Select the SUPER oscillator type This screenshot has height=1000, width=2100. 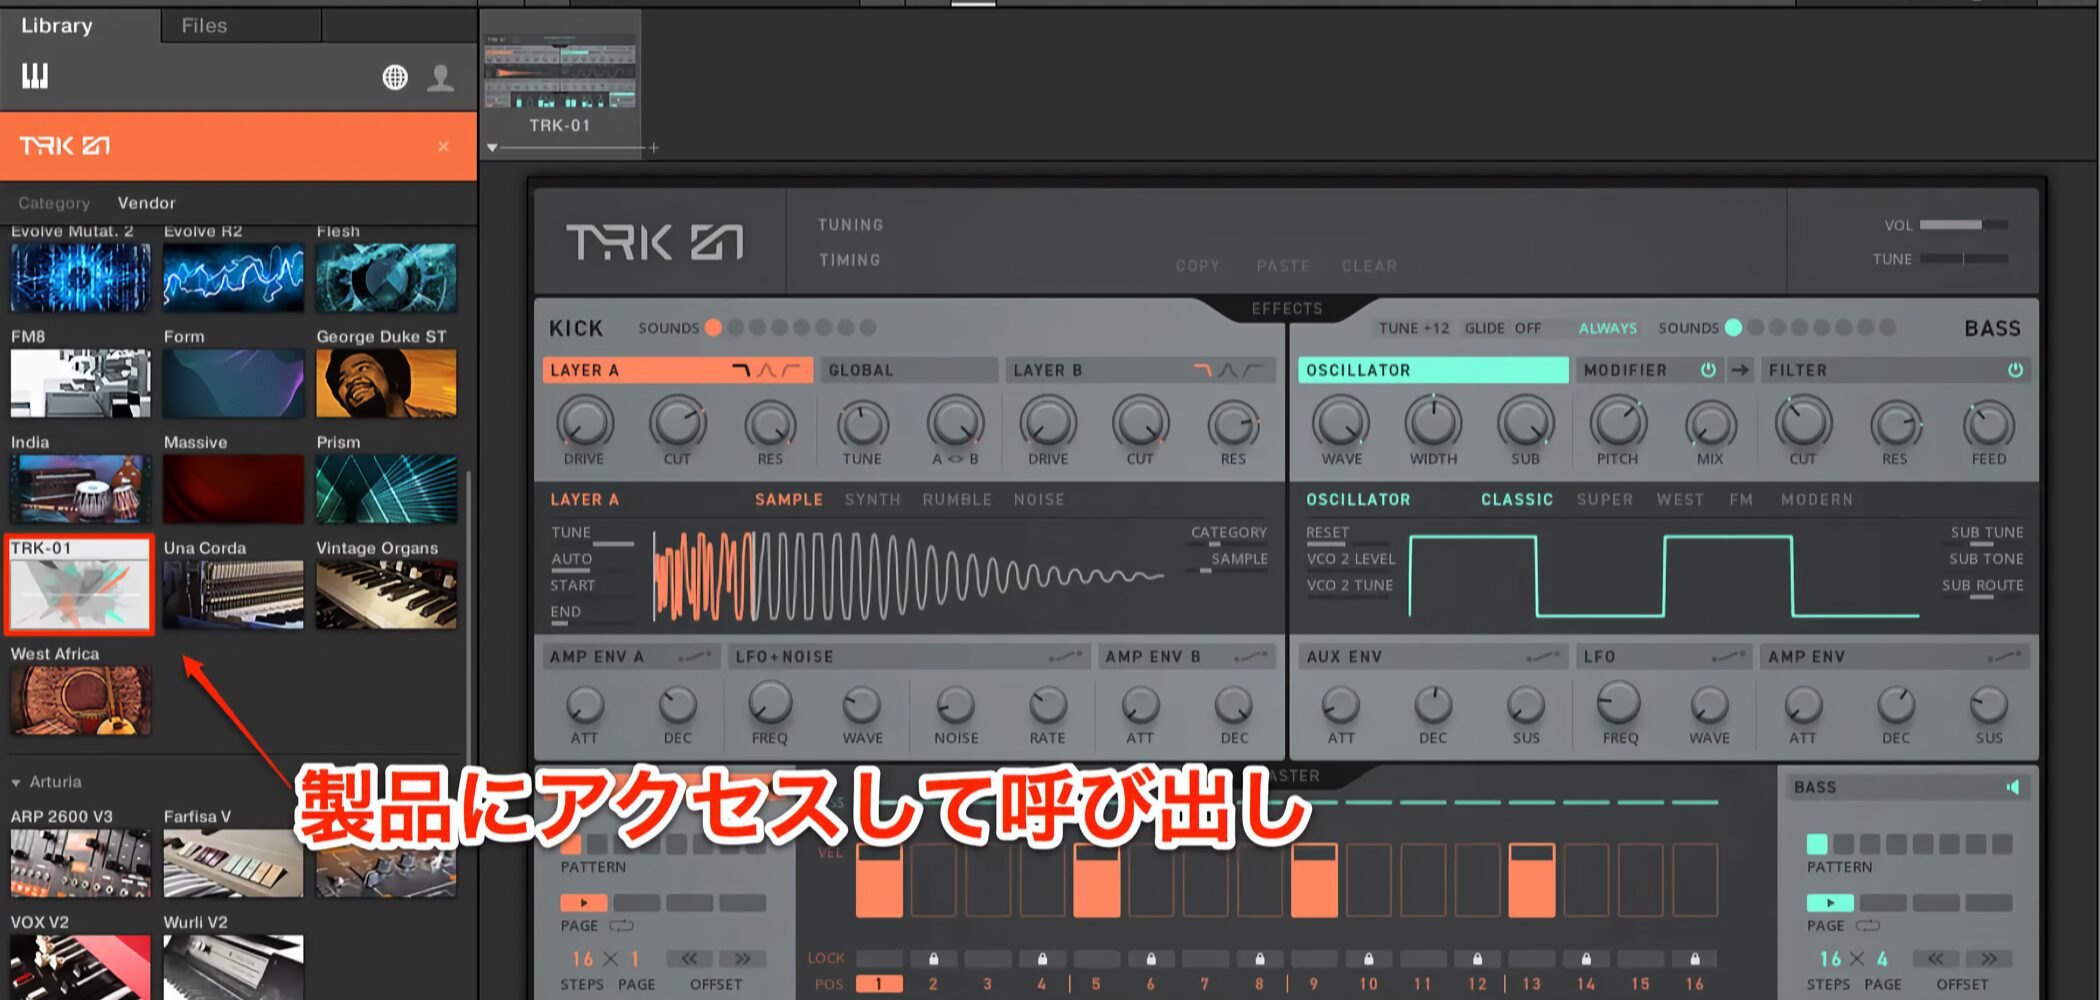(x=1605, y=499)
